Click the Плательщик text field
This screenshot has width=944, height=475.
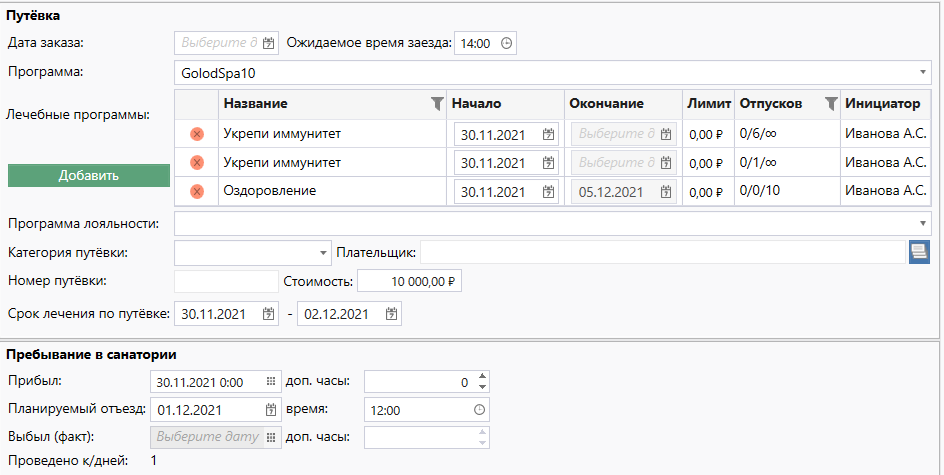coord(662,253)
